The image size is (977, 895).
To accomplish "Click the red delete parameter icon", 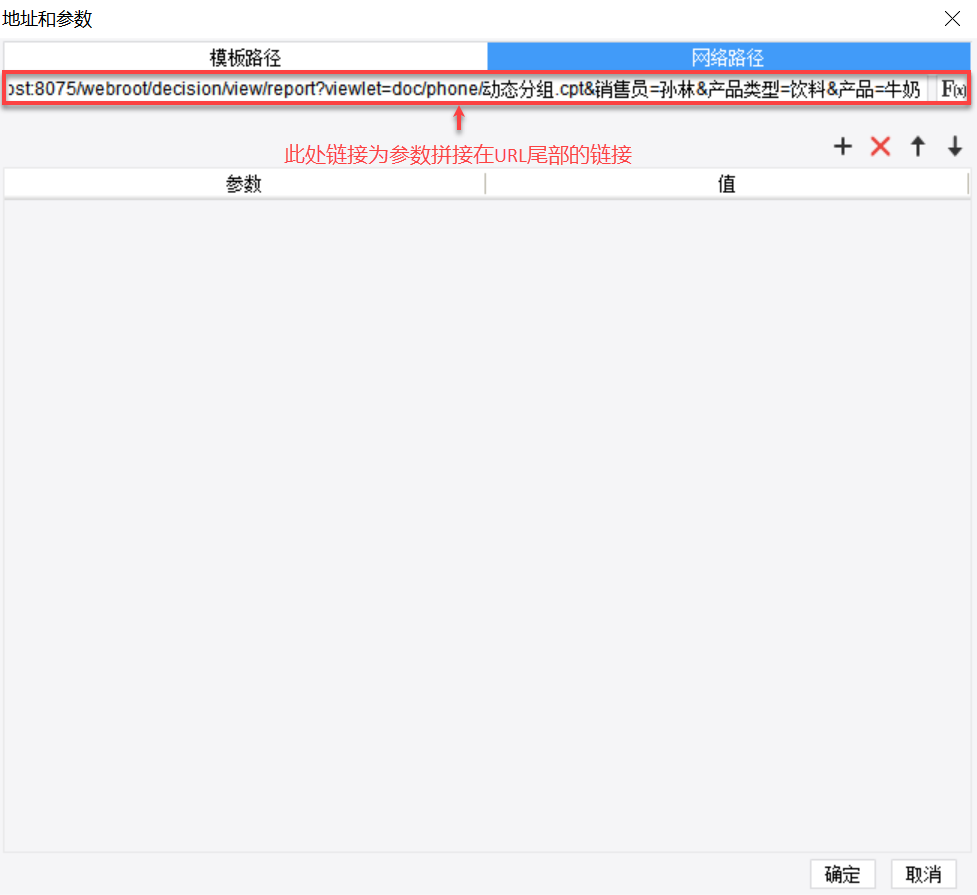I will [x=880, y=146].
